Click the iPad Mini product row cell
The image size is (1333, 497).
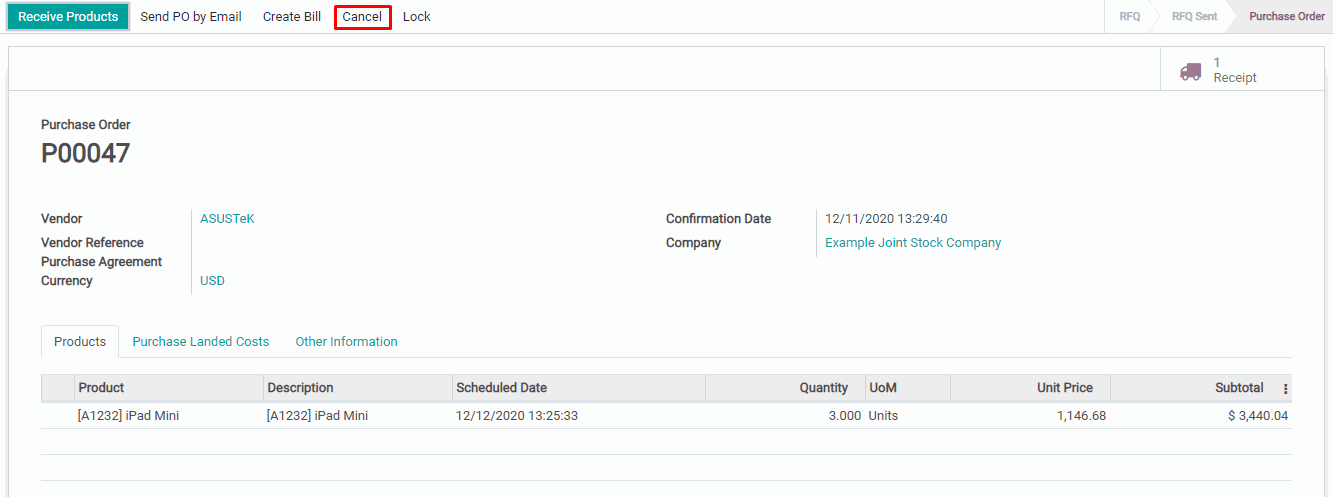(x=128, y=416)
